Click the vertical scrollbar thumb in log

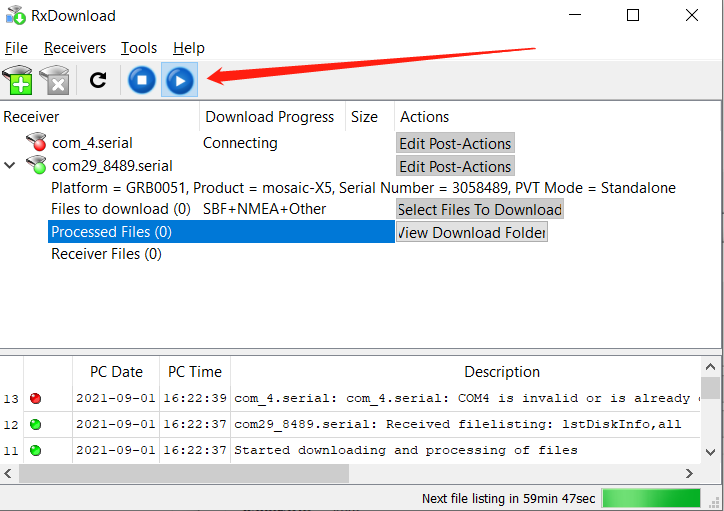[710, 388]
